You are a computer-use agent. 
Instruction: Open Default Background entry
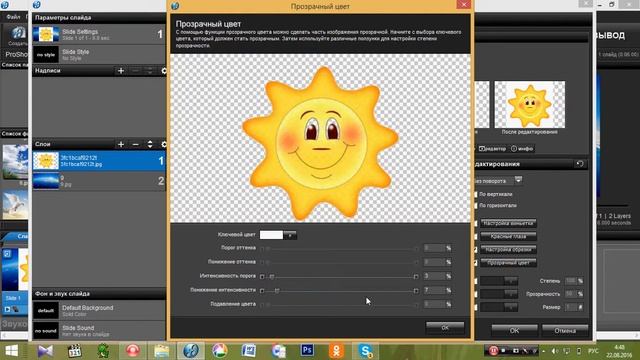point(99,311)
